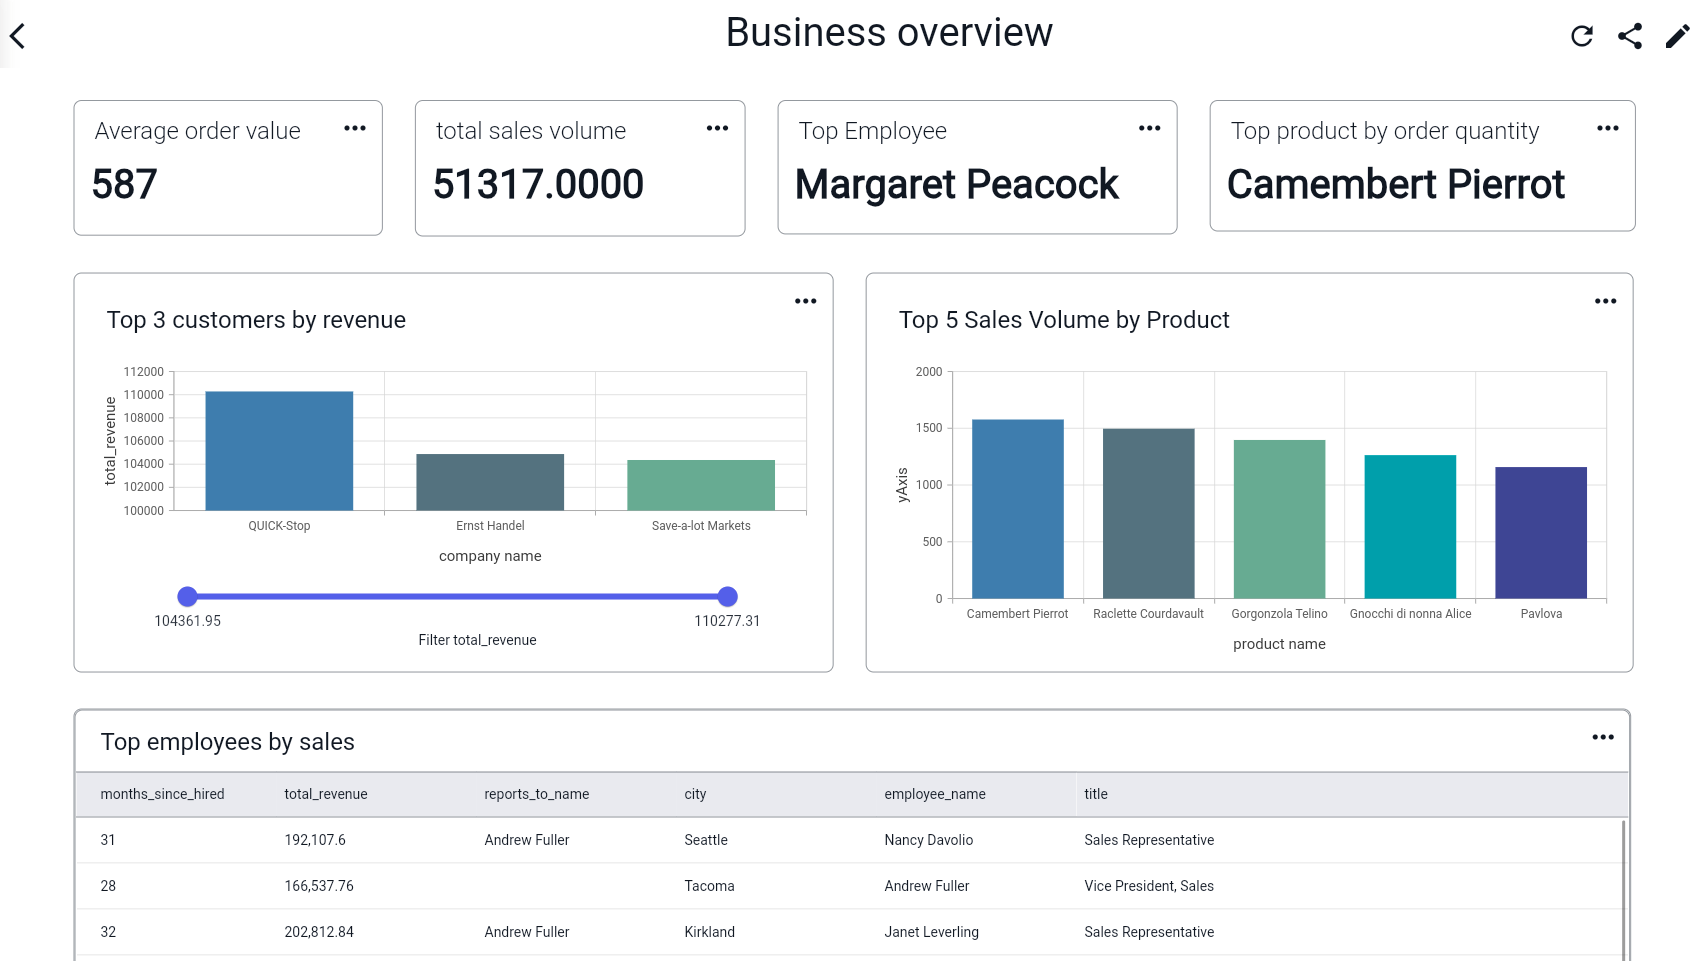Open menu for Top 3 customers chart
Image resolution: width=1692 pixels, height=961 pixels.
pyautogui.click(x=806, y=300)
